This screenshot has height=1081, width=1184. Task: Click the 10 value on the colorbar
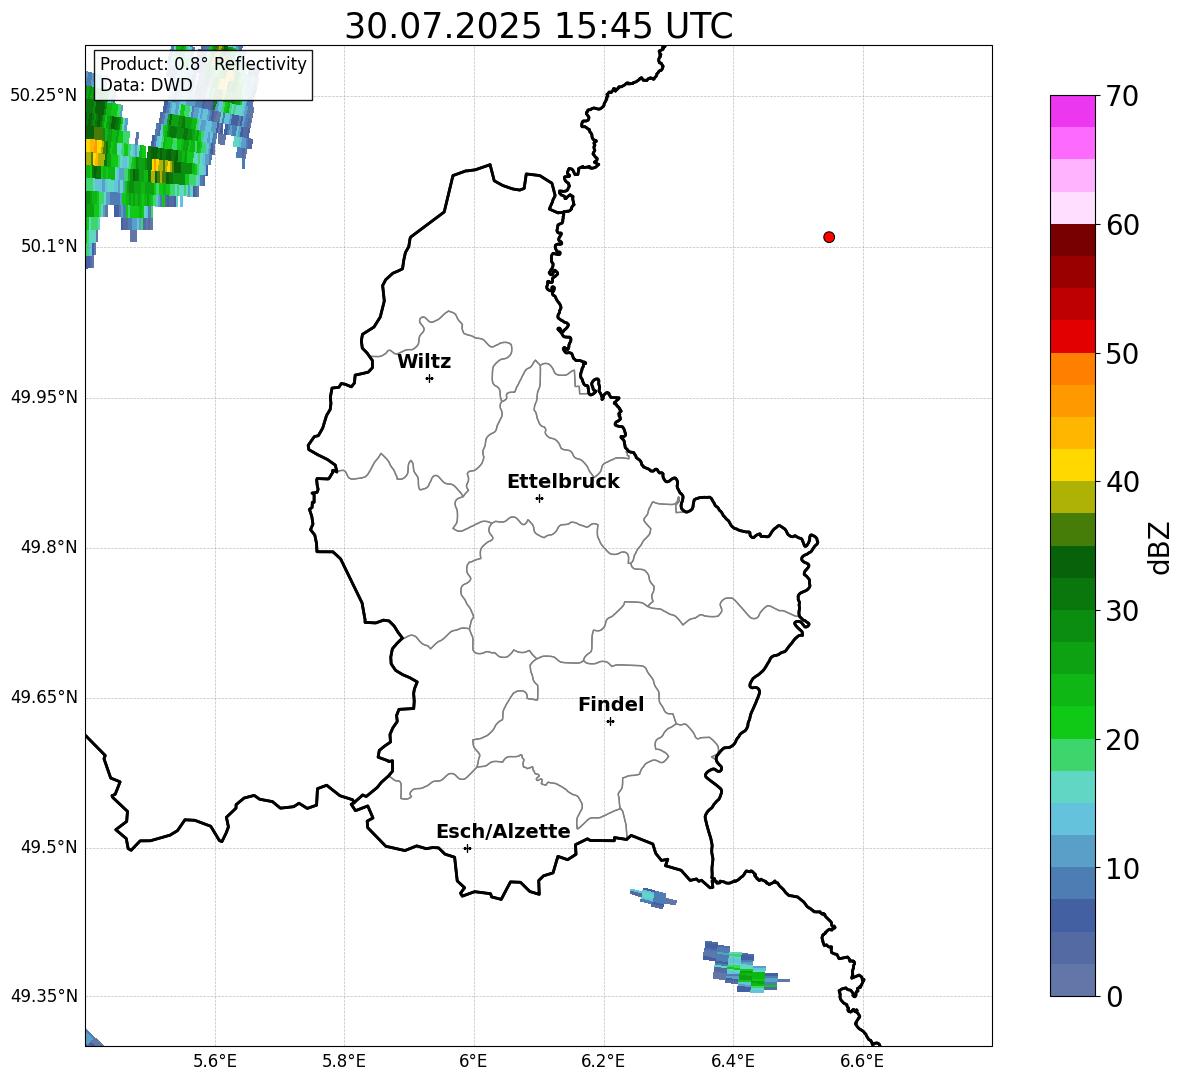coord(1122,868)
